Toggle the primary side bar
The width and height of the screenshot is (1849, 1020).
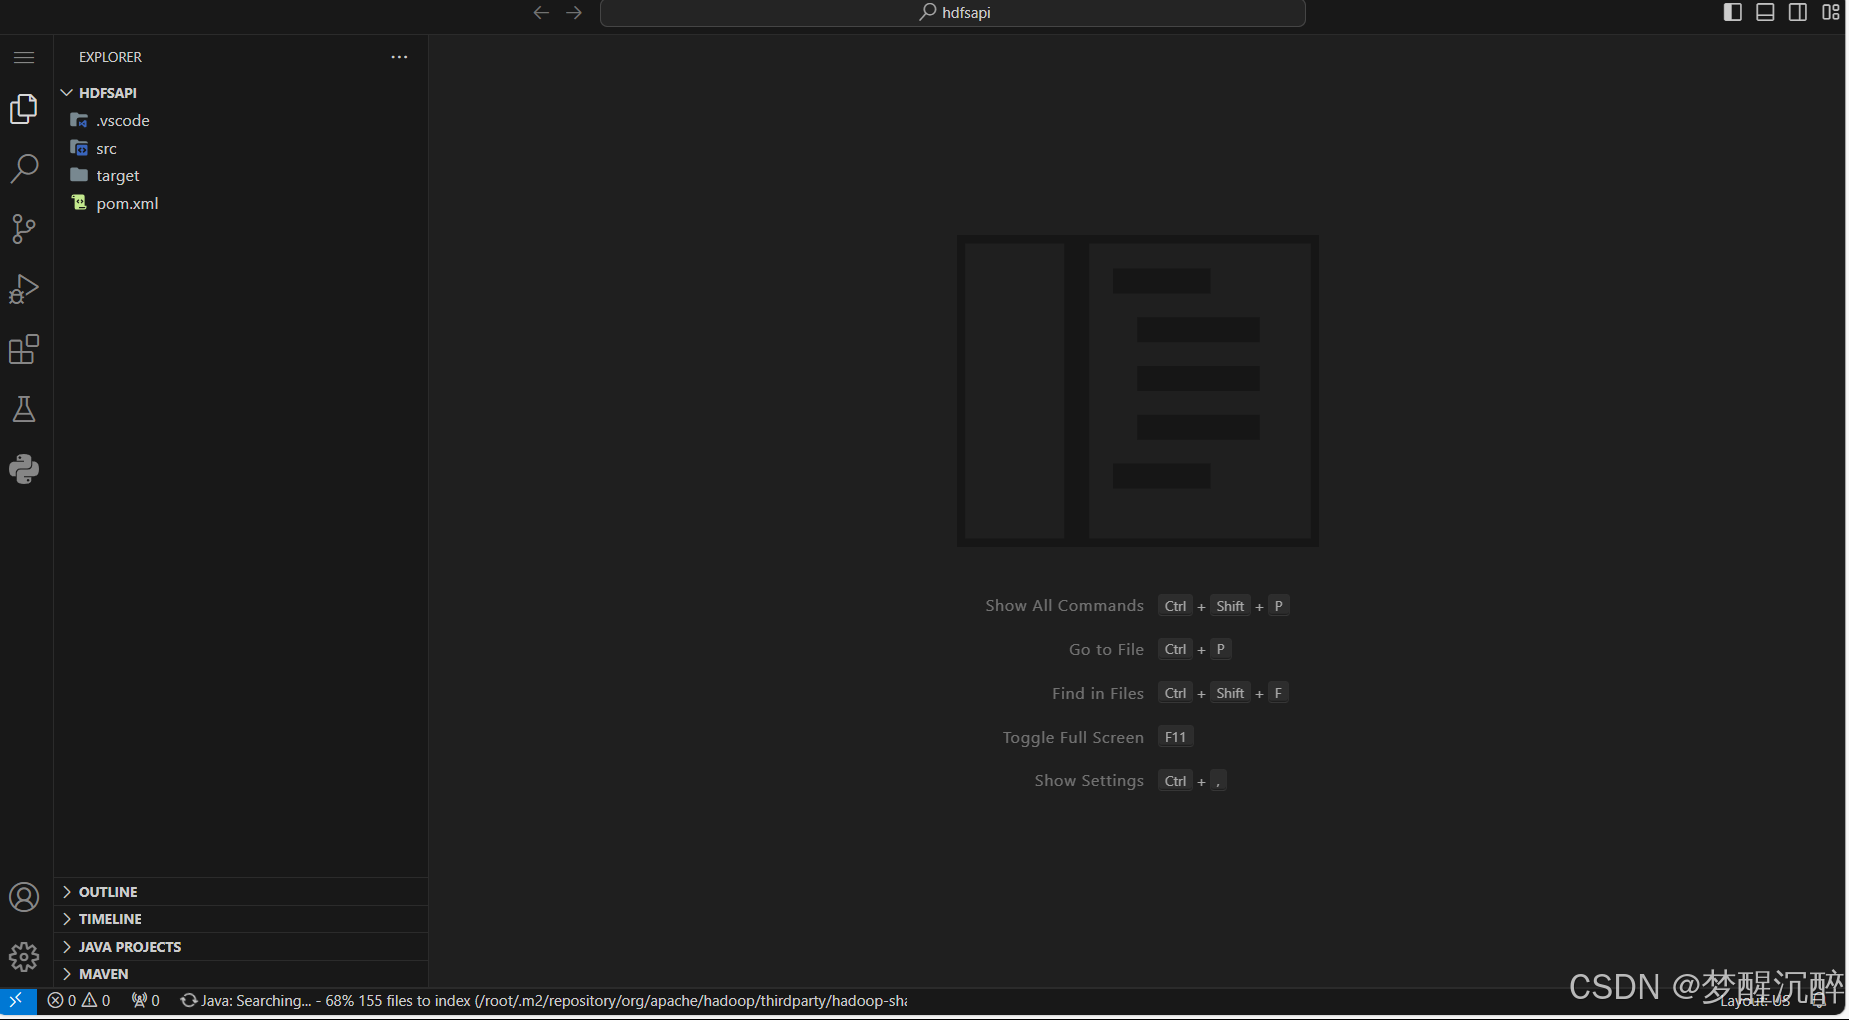(1733, 12)
